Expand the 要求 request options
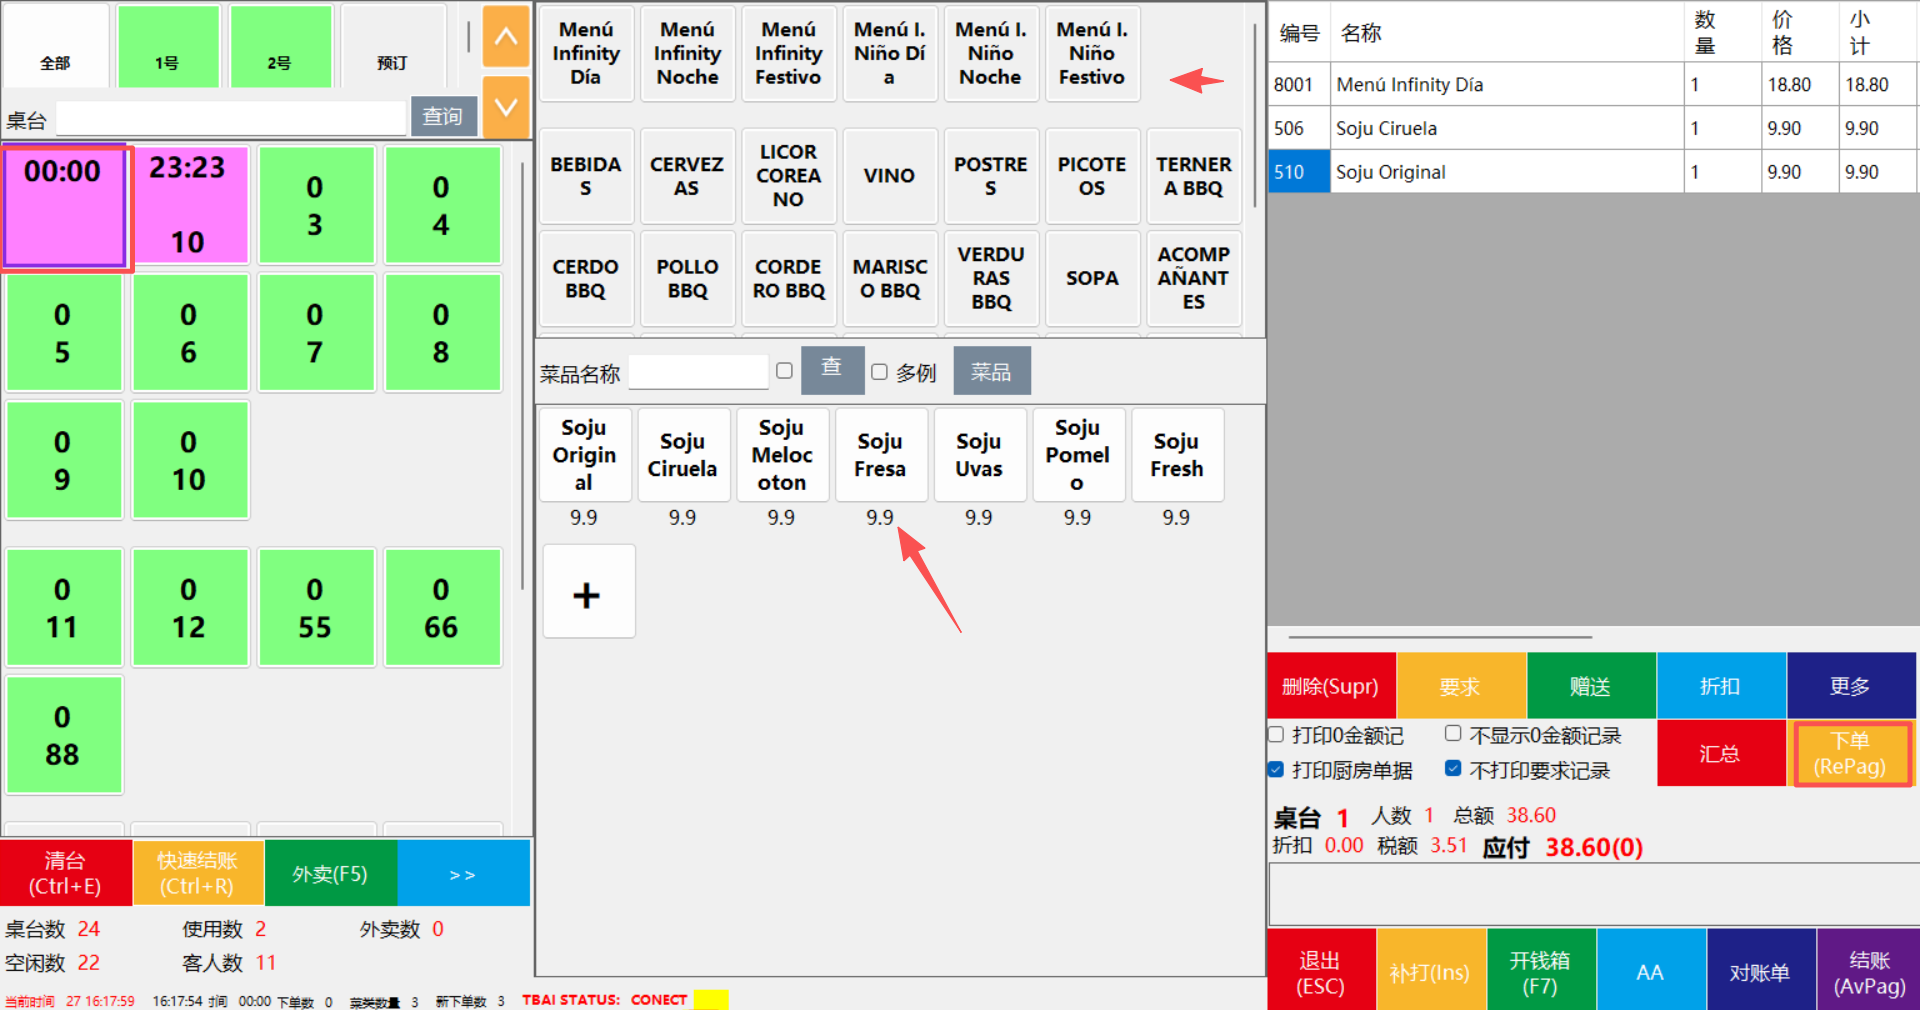The image size is (1920, 1010). [1460, 686]
